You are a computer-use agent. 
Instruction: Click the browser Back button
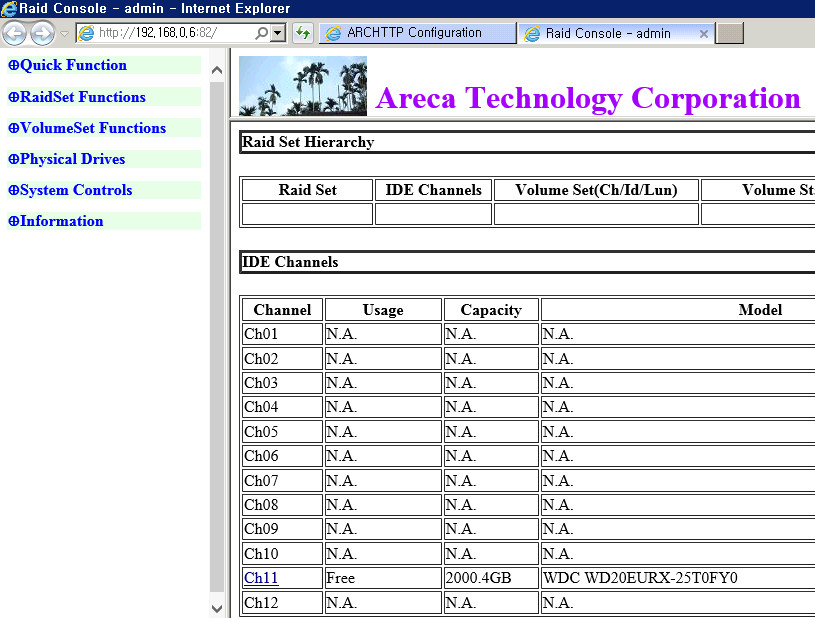point(15,34)
